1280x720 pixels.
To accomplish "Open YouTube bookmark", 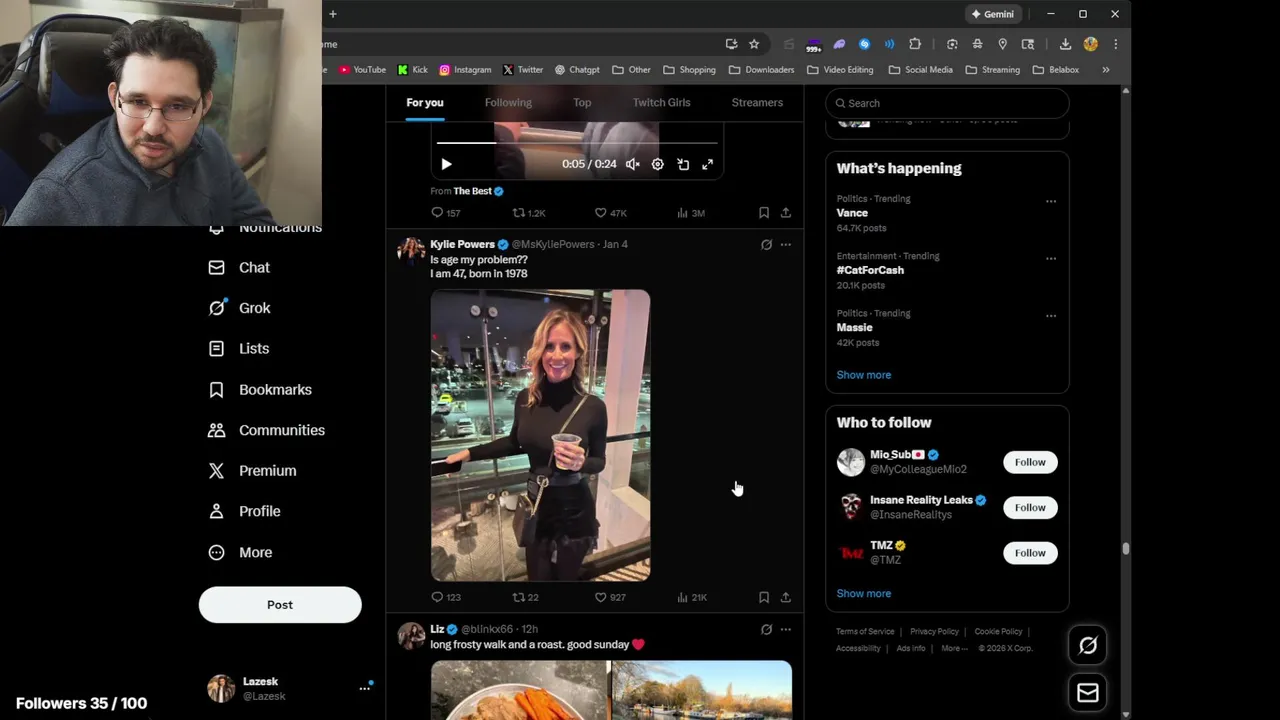I will click(x=362, y=70).
